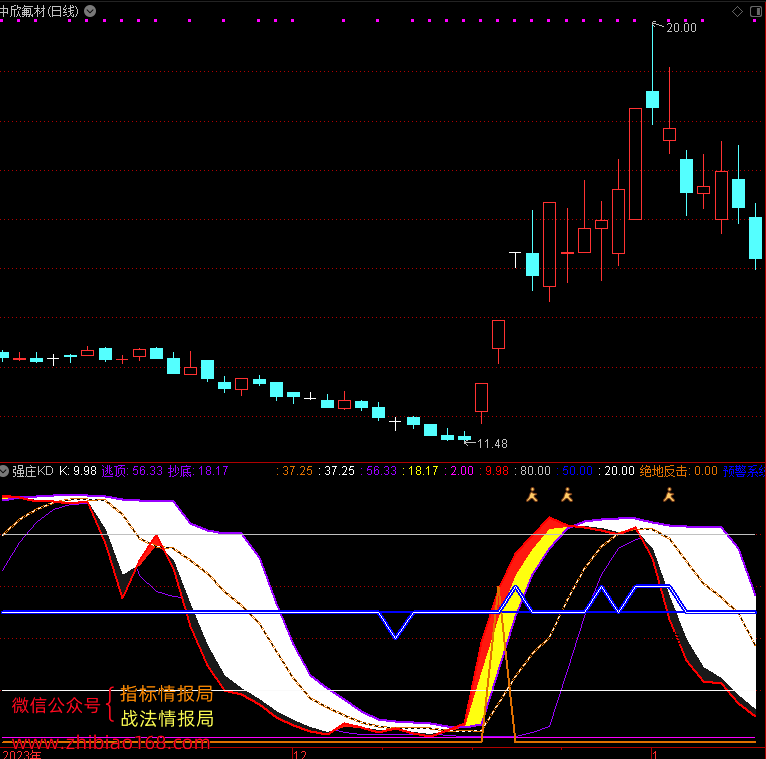766x759 pixels.
Task: Click the yellow 18.17 value
Action: 423,471
